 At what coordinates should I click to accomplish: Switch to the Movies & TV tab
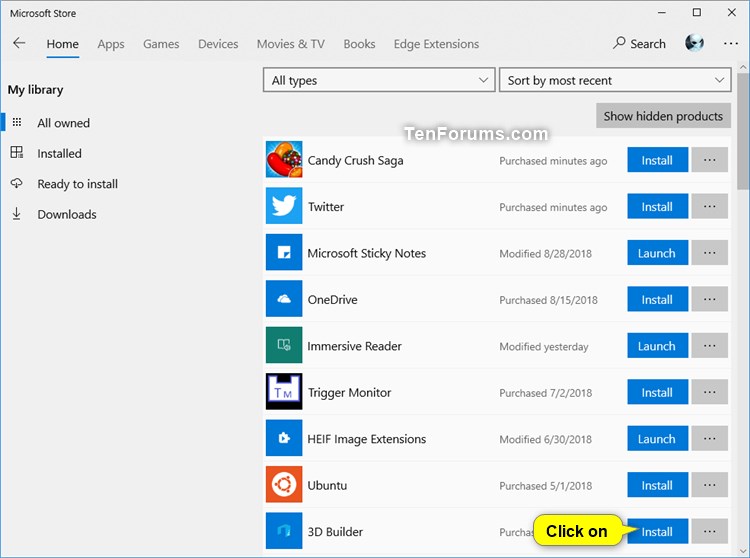tap(291, 44)
